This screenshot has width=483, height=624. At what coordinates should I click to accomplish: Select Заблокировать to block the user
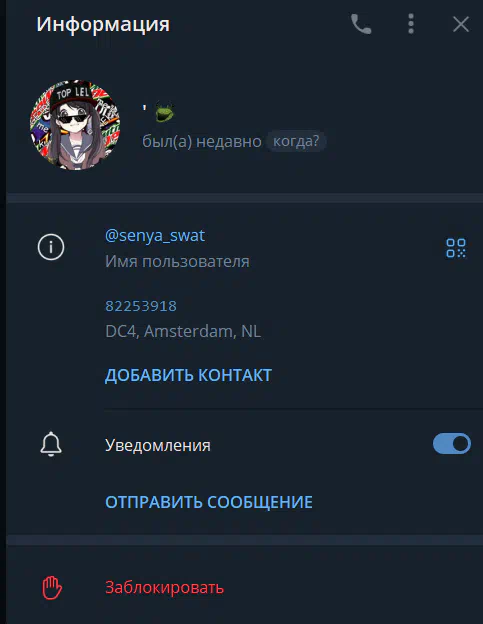[x=164, y=588]
